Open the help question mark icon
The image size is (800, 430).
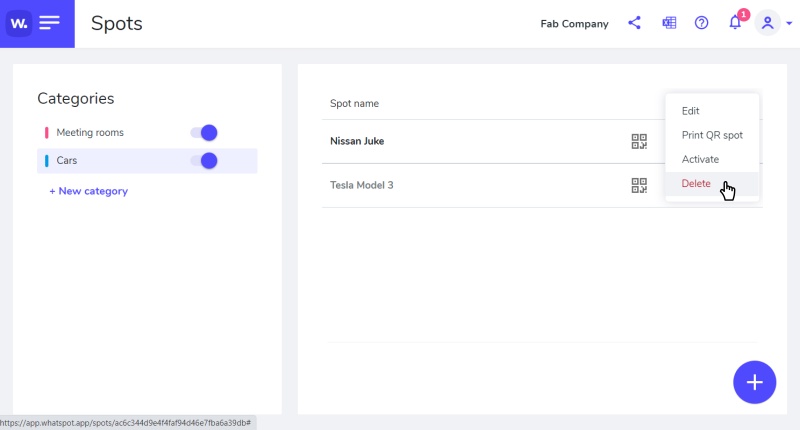click(701, 23)
